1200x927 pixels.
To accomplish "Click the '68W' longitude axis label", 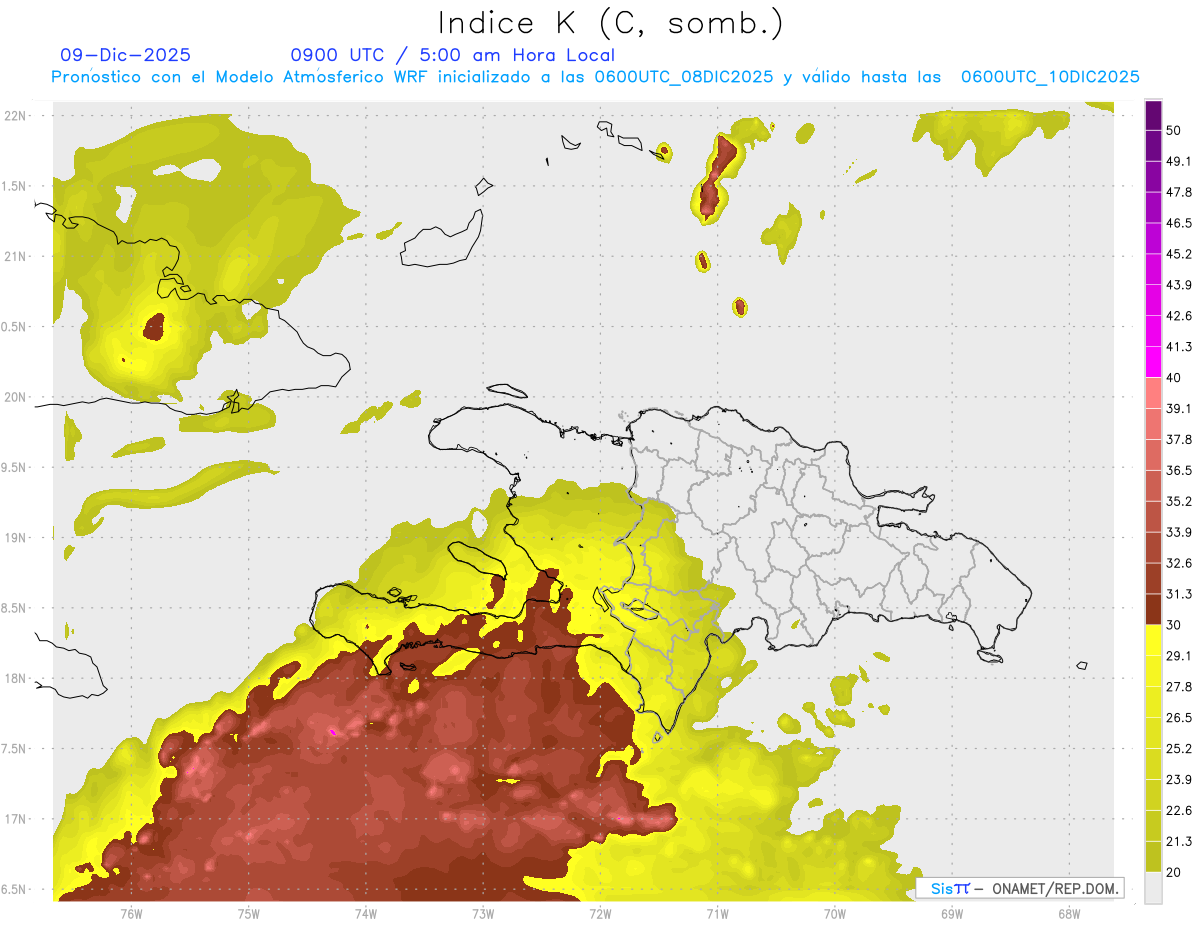I will click(x=1069, y=913).
